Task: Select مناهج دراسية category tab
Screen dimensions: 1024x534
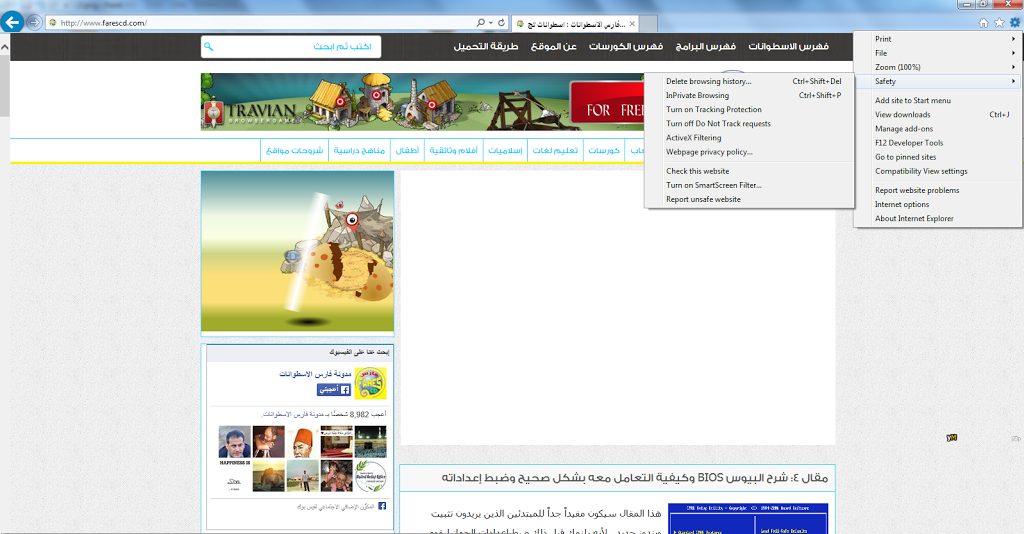Action: coord(359,150)
